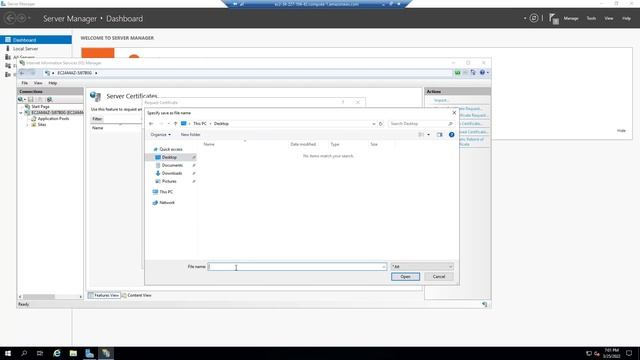640x360 pixels.
Task: Open File Explorer from taskbar
Action: pos(73,353)
